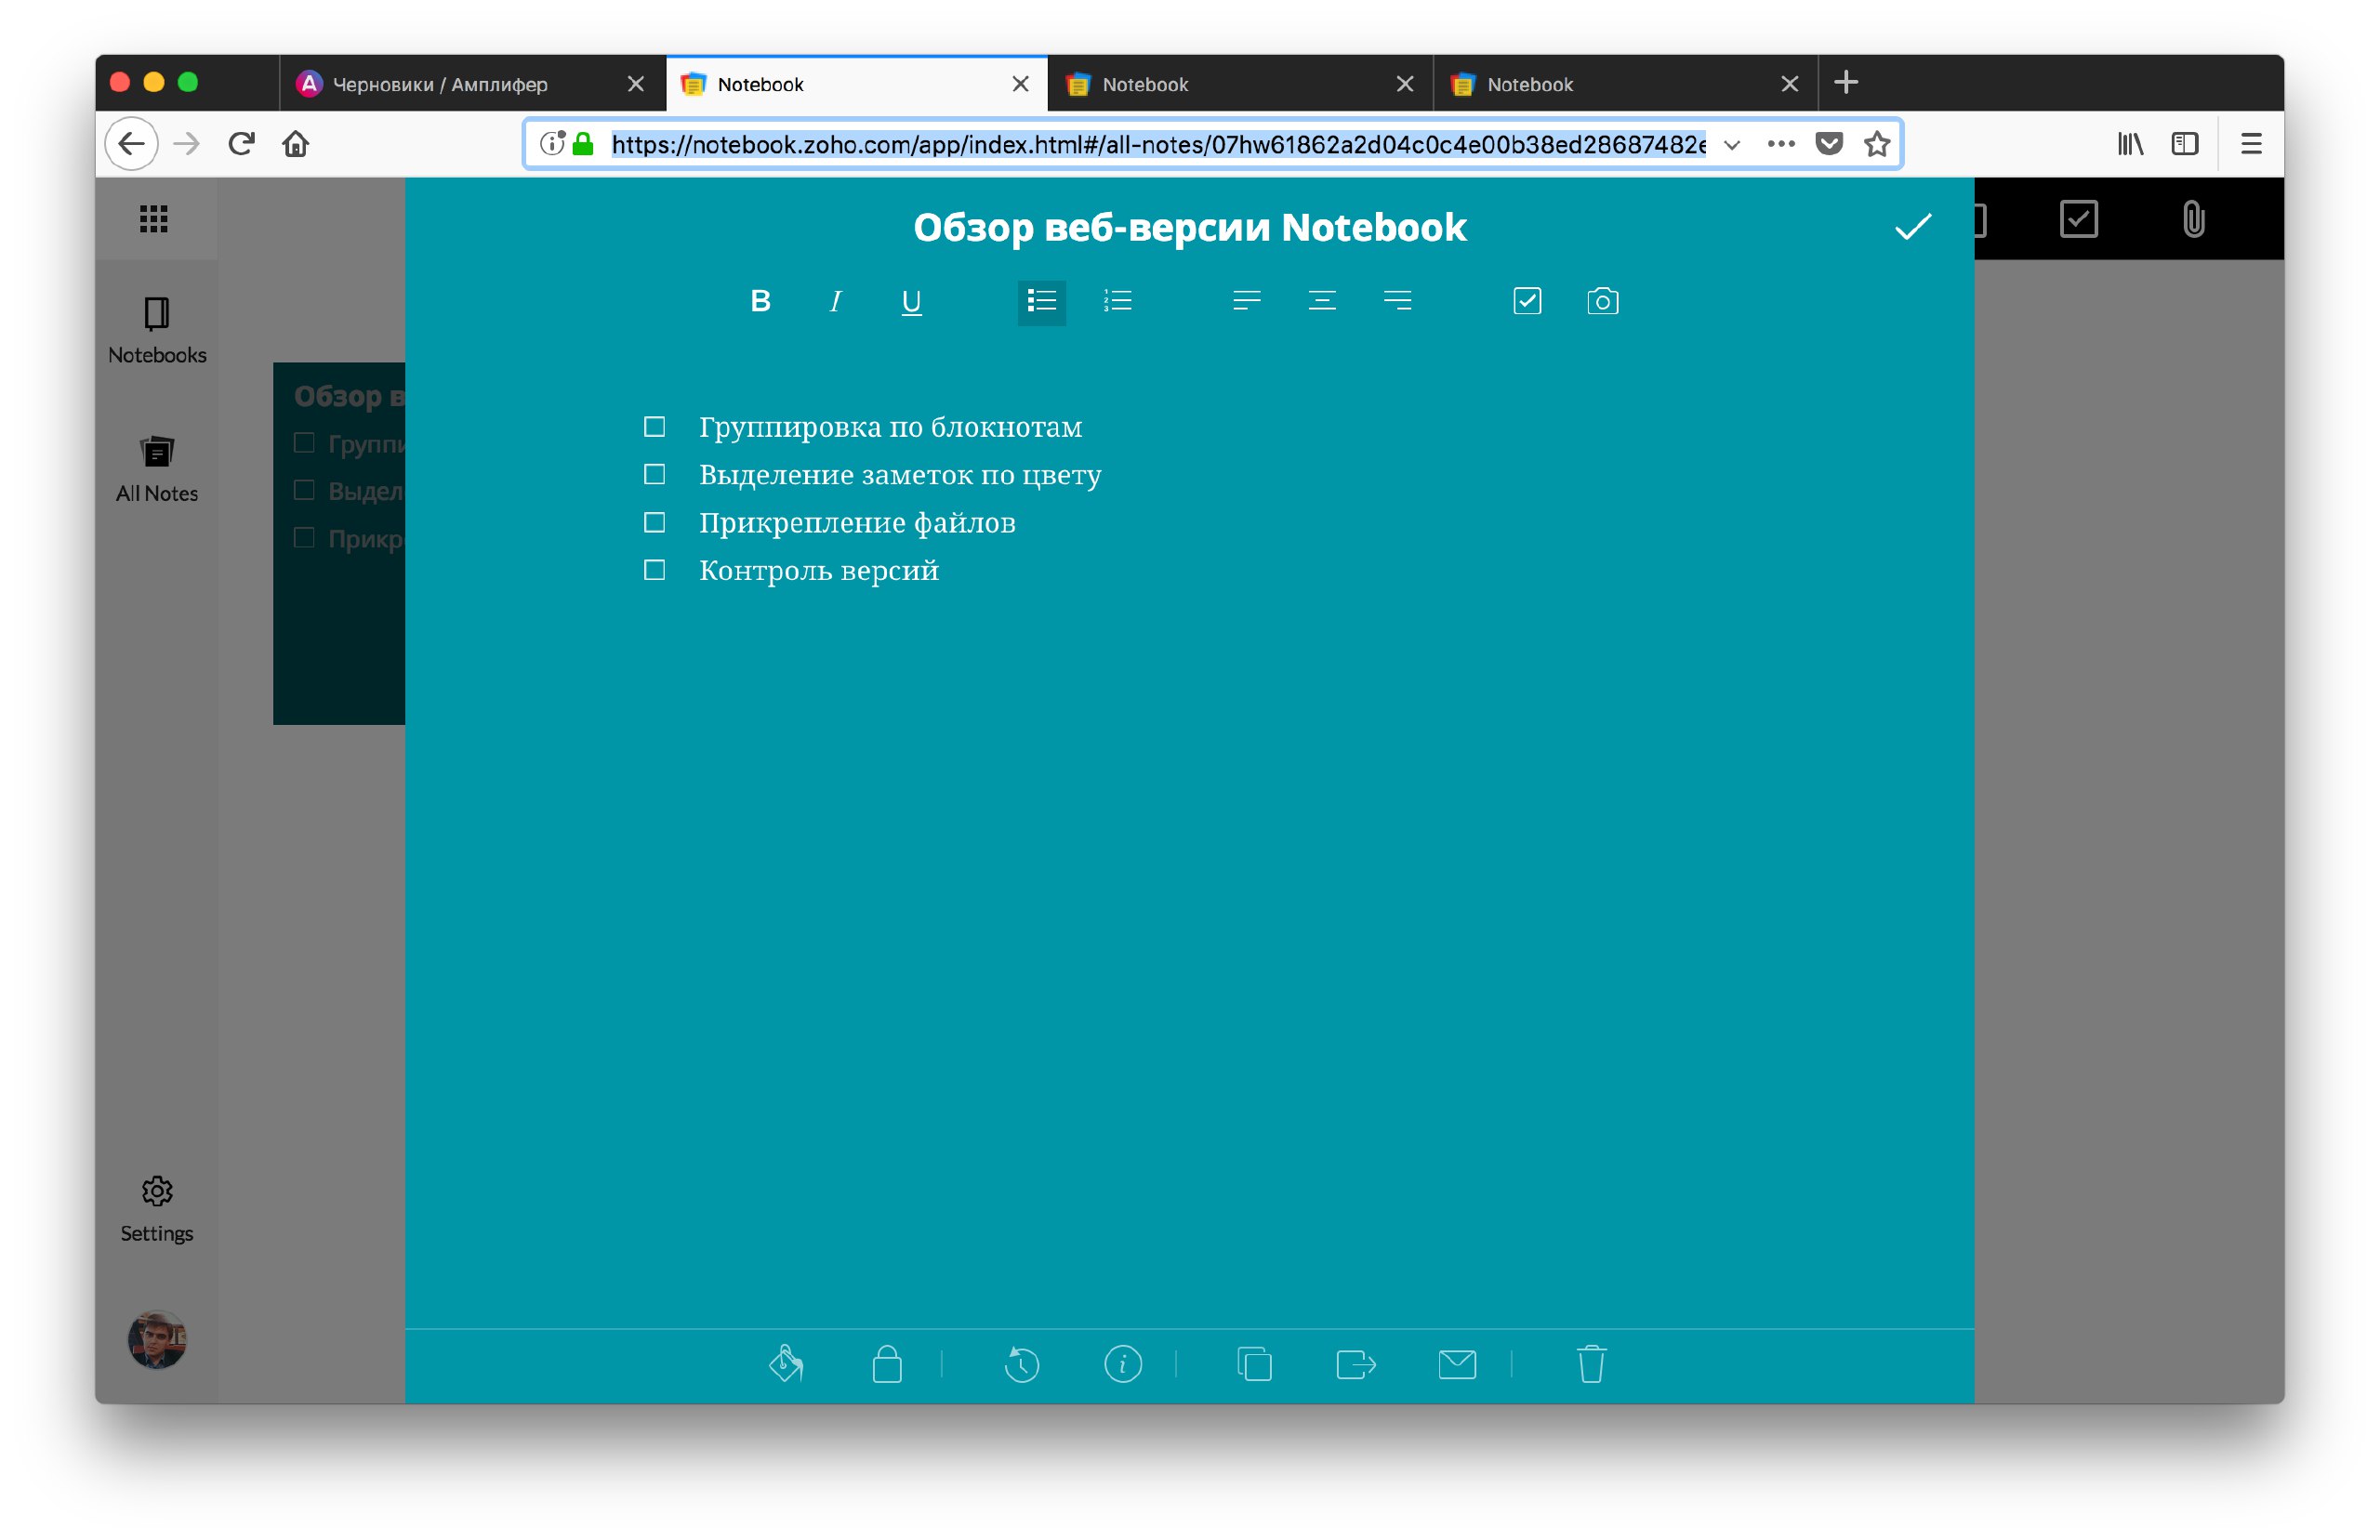Check the 'Контроль версий' item

point(654,570)
